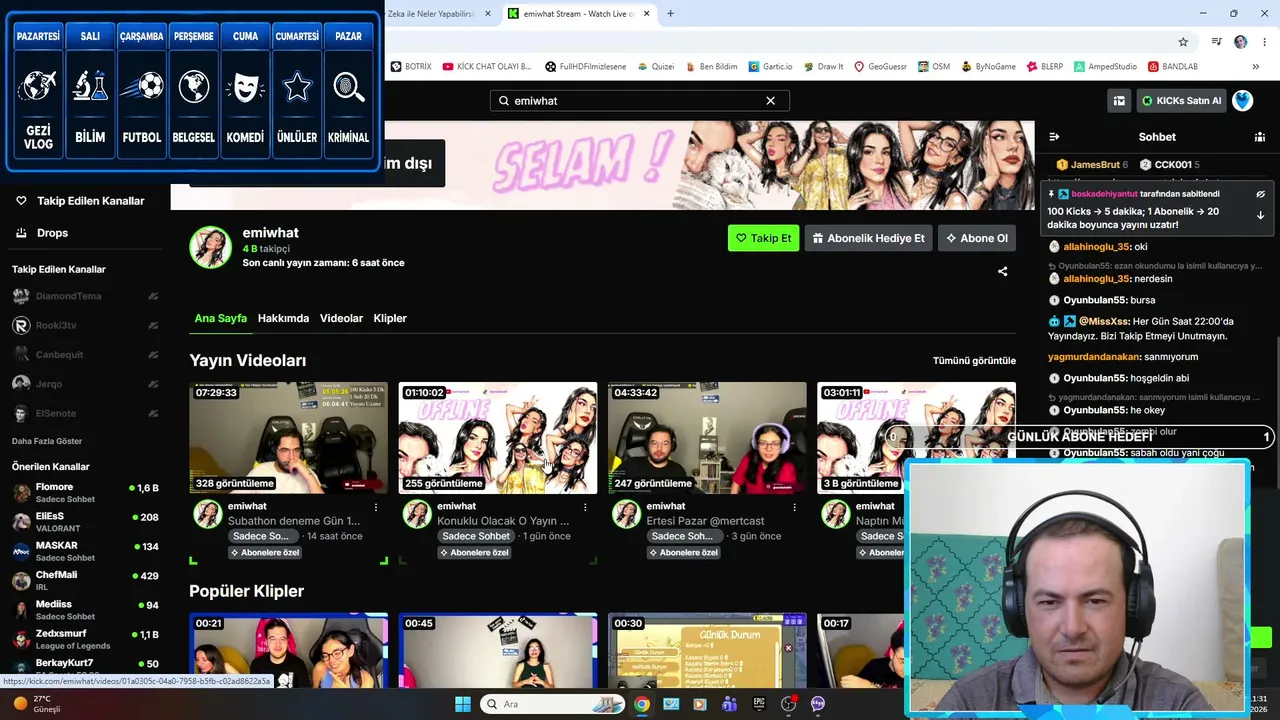The image size is (1280, 720).
Task: Open the Chrome three-dot menu
Action: pyautogui.click(x=1262, y=42)
